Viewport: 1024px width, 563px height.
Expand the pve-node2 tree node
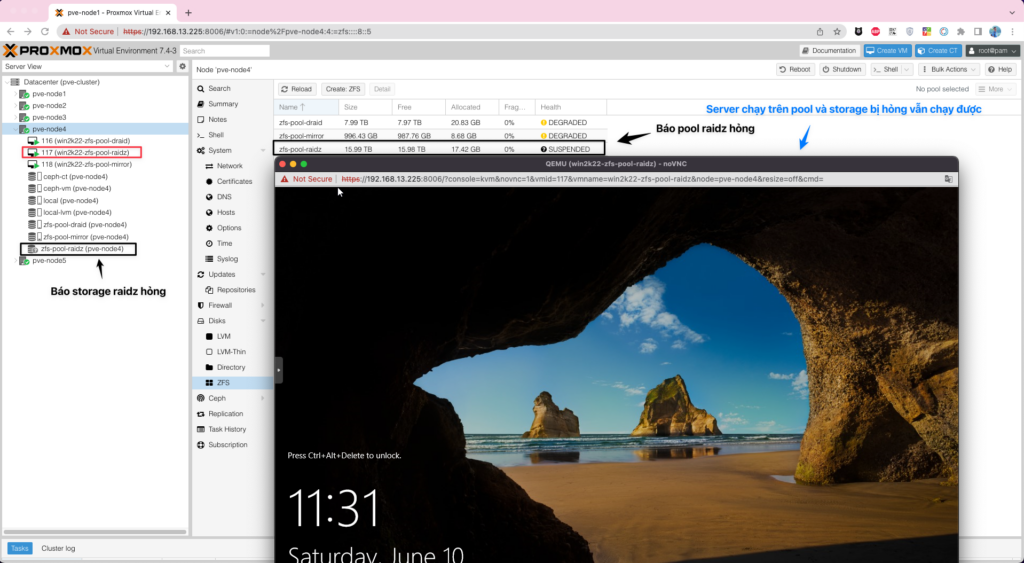pos(16,106)
